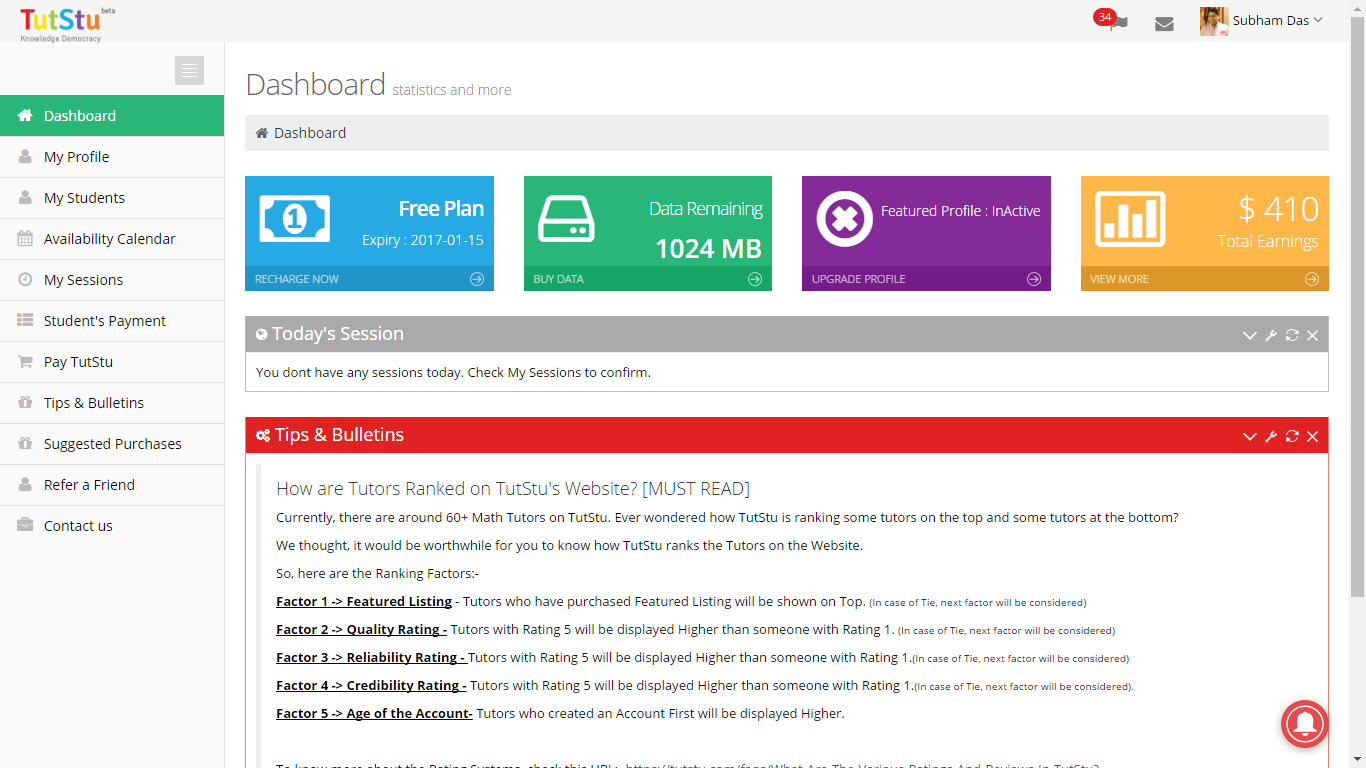The image size is (1366, 768).
Task: Click the 'How are Tutors Ranked' bulletin heading
Action: click(x=513, y=489)
